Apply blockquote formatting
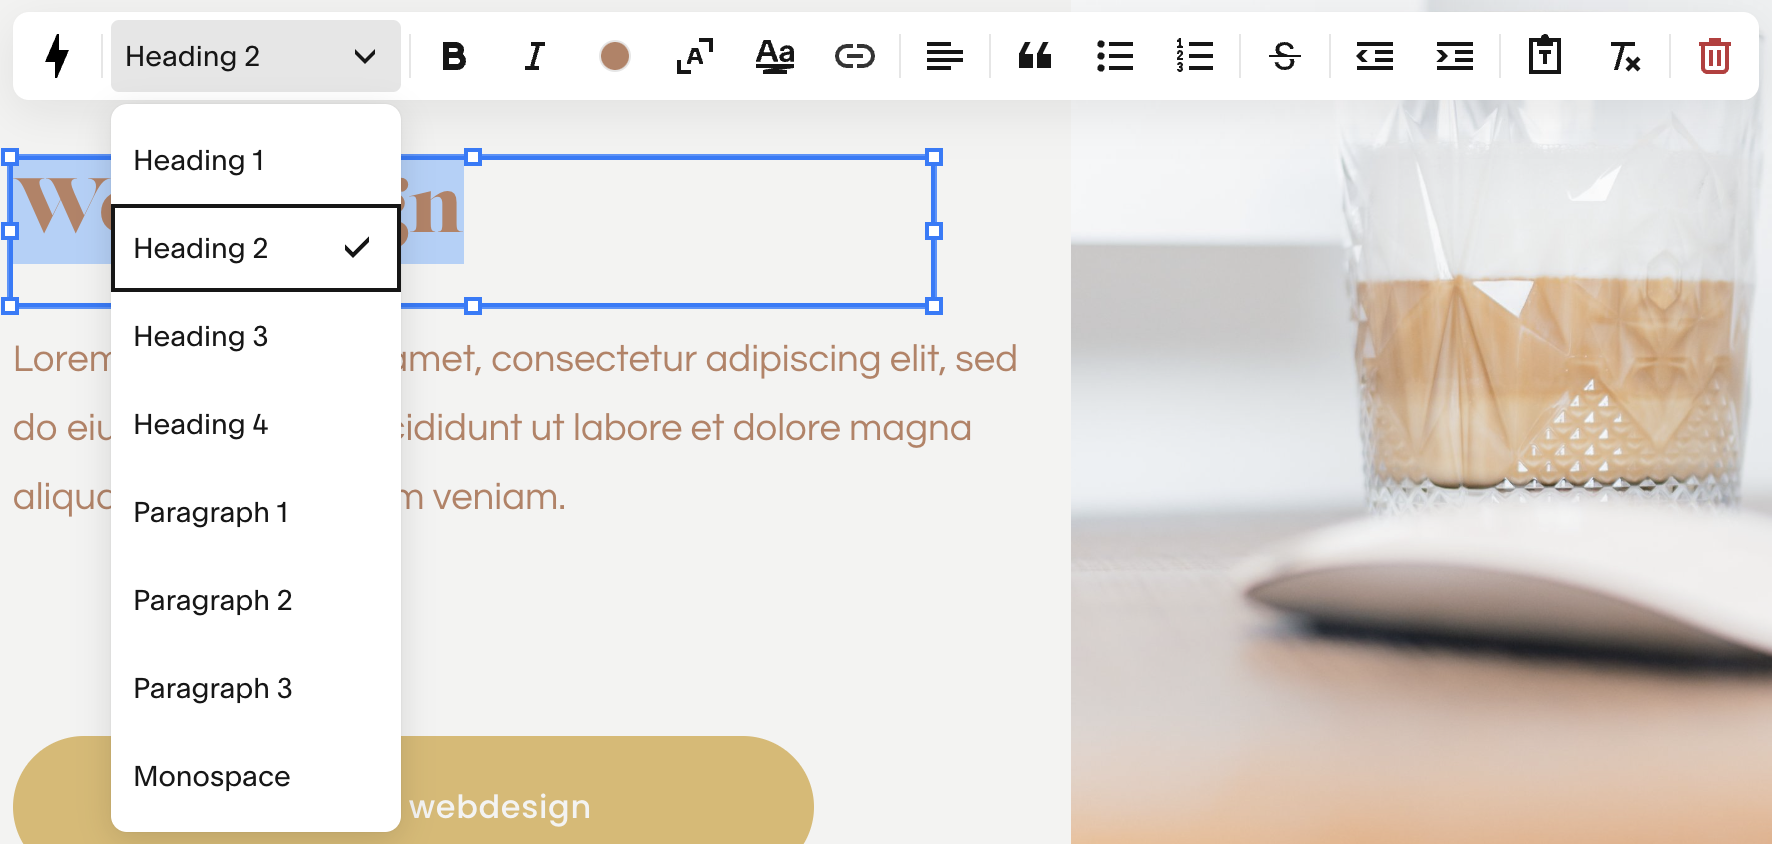Screen dimensions: 1772x844 tap(1035, 56)
